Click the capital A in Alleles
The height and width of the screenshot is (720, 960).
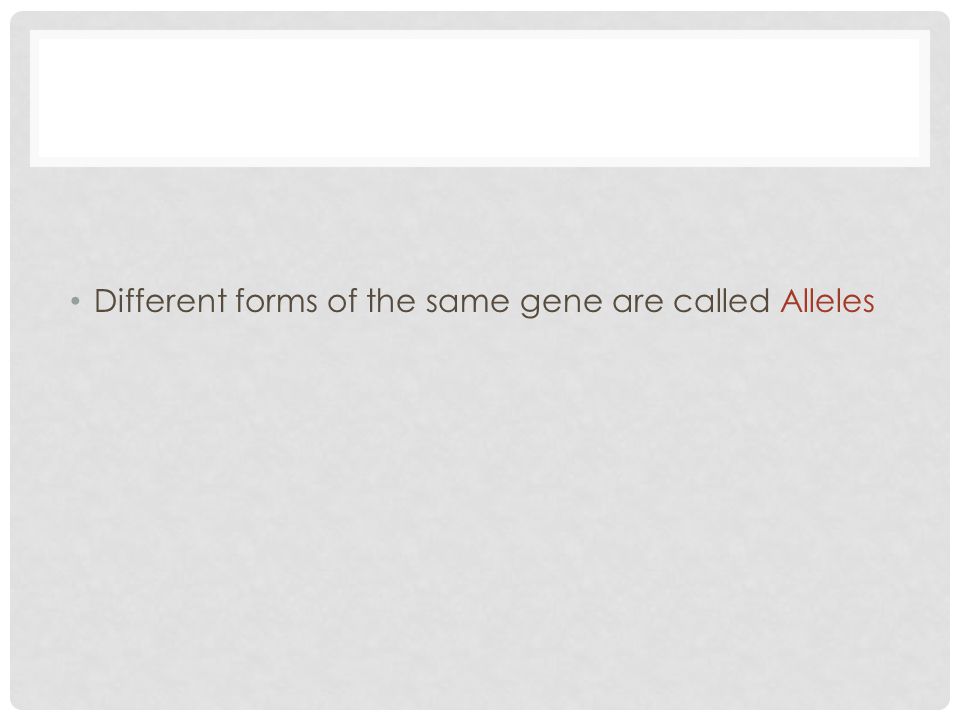[791, 301]
